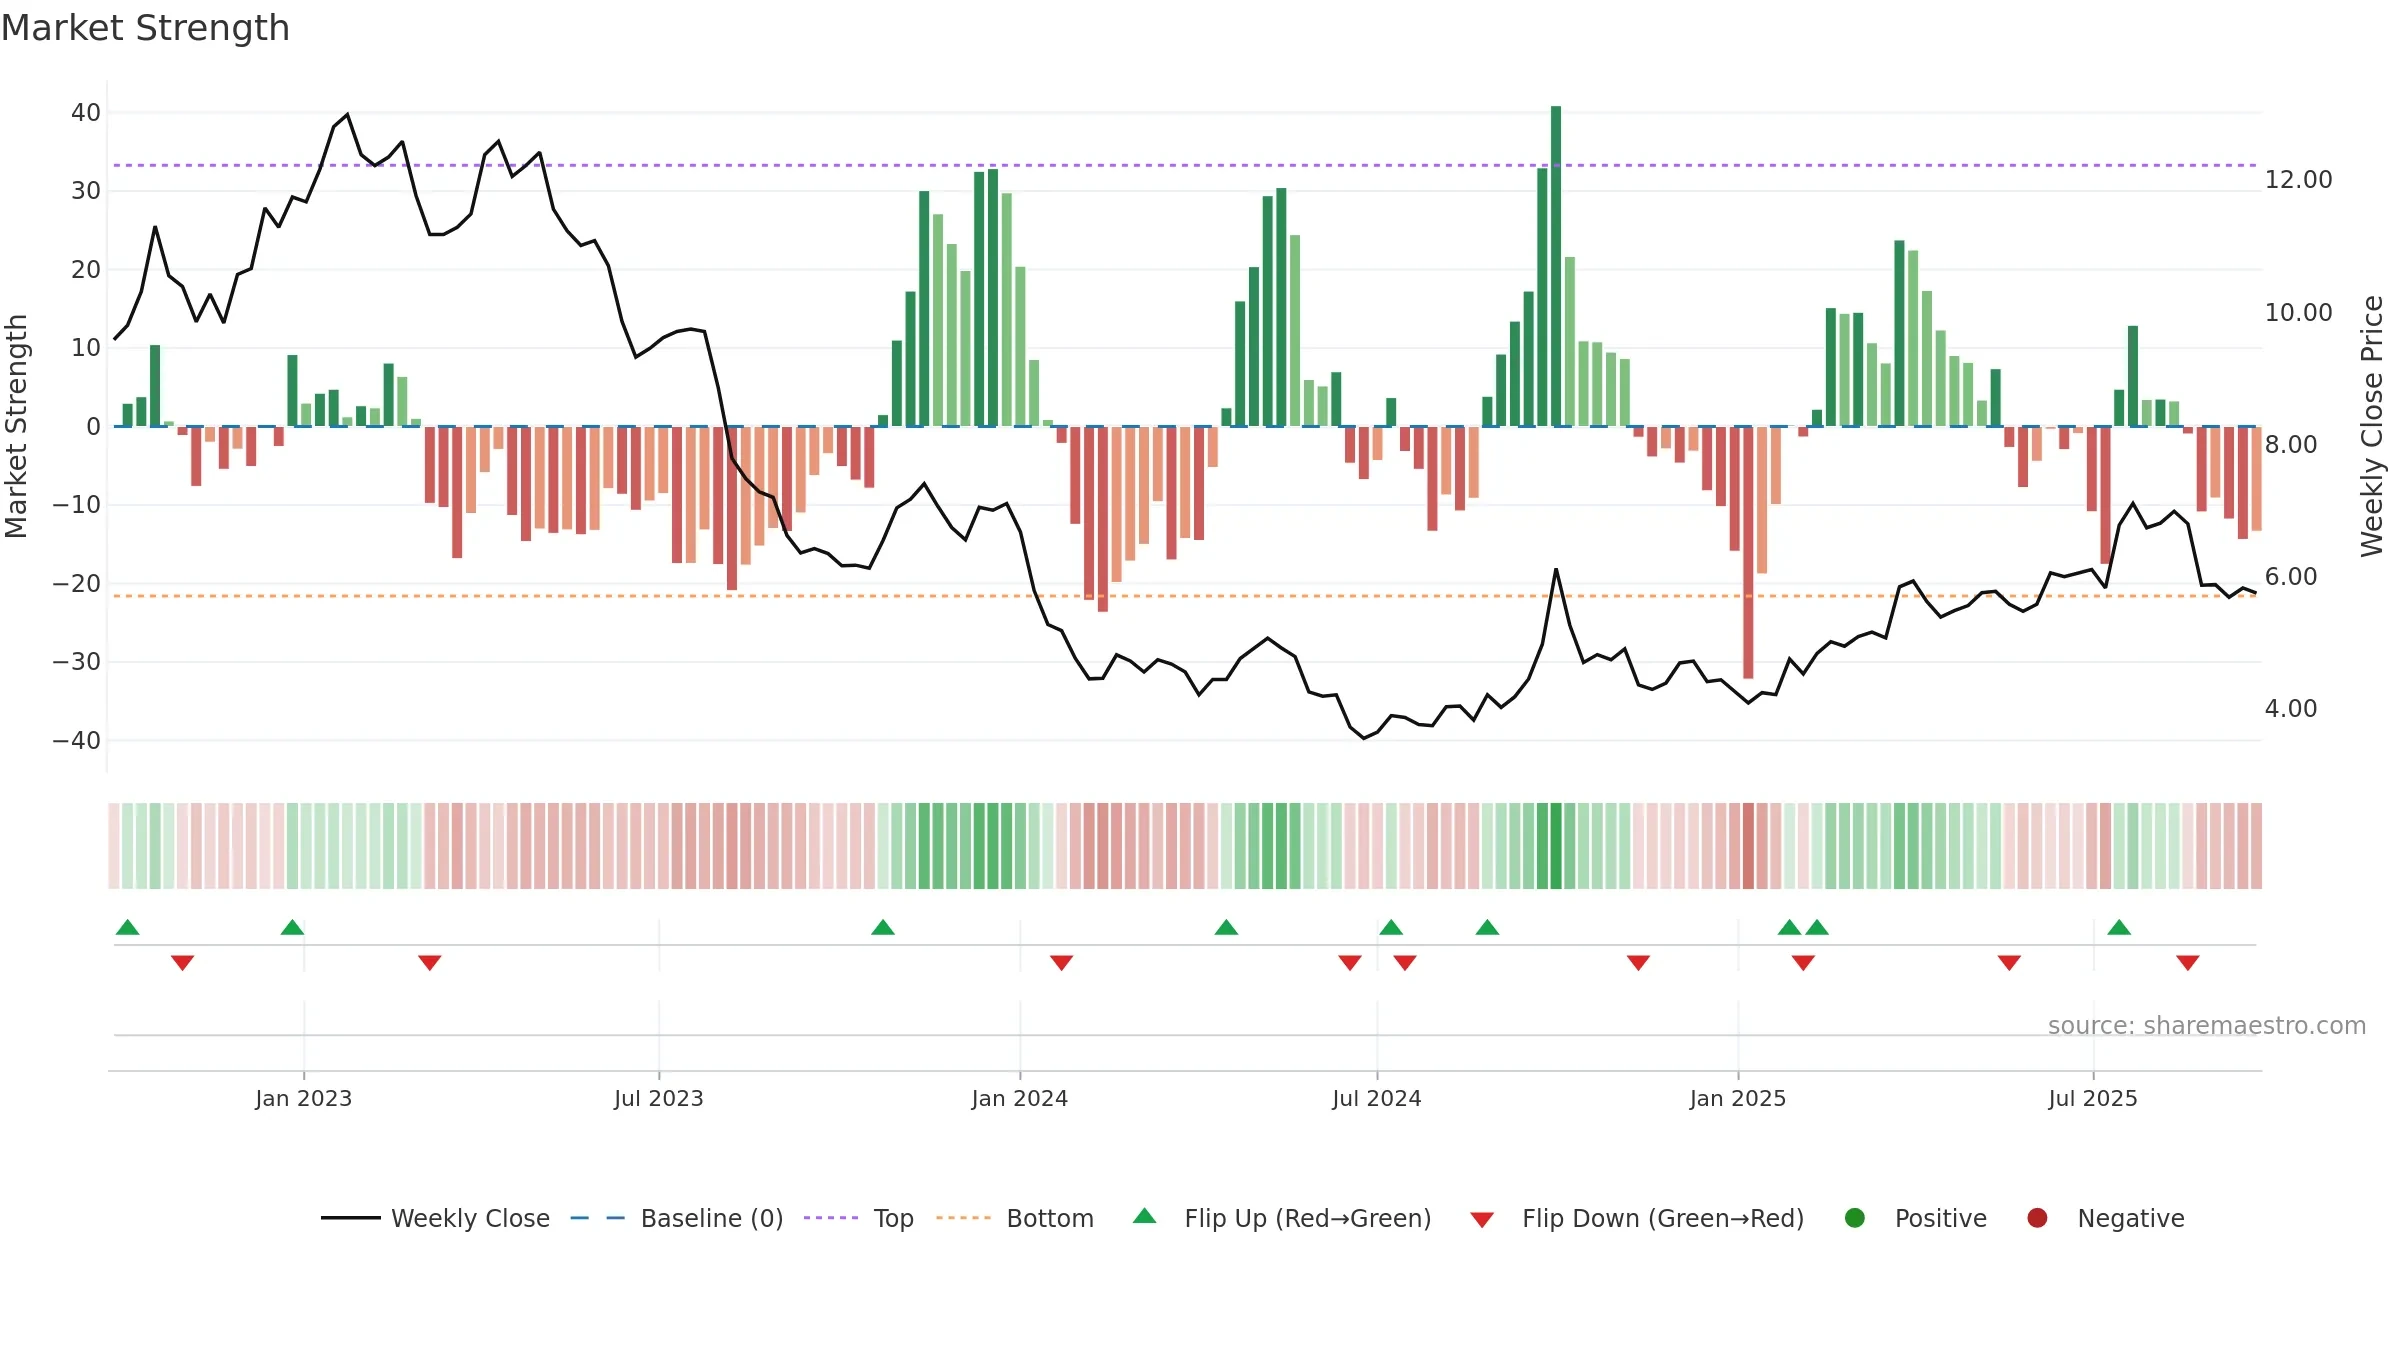This screenshot has height=1350, width=2400.
Task: Click the −40 left-axis tick label
Action: [77, 741]
